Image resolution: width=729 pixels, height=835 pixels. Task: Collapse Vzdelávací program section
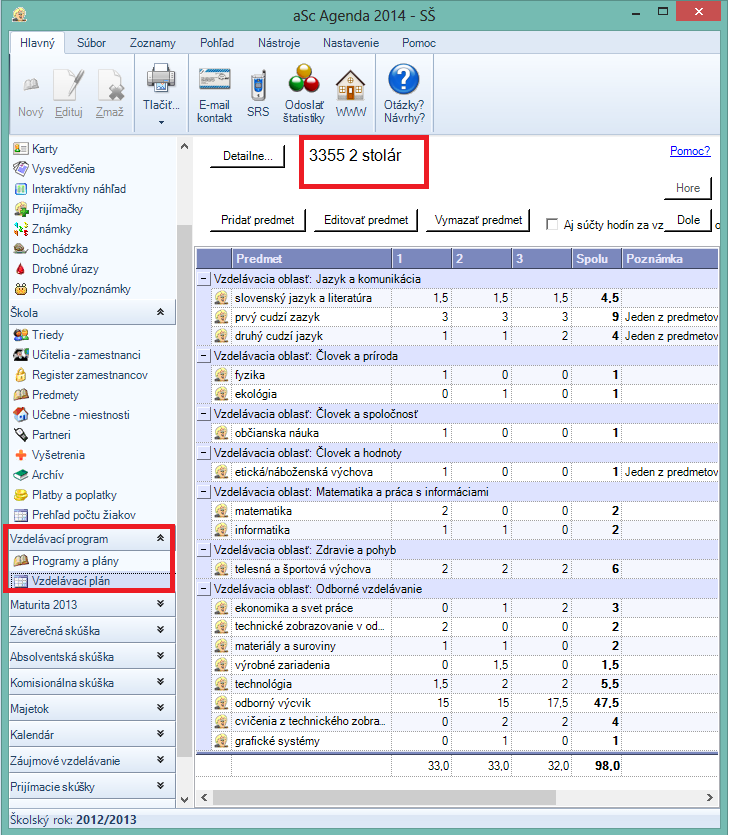click(x=160, y=538)
